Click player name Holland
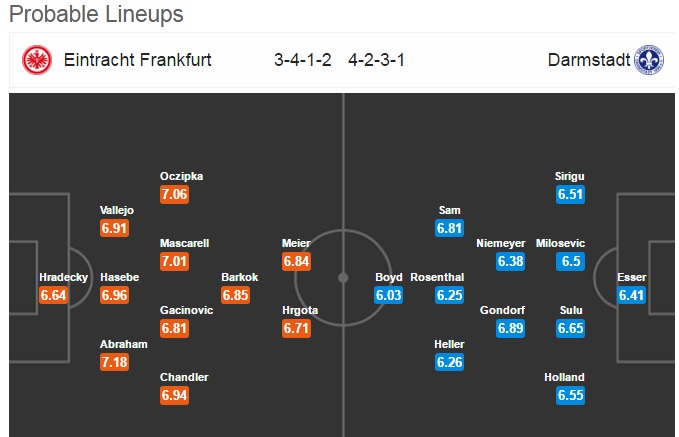679x437 pixels. 565,378
